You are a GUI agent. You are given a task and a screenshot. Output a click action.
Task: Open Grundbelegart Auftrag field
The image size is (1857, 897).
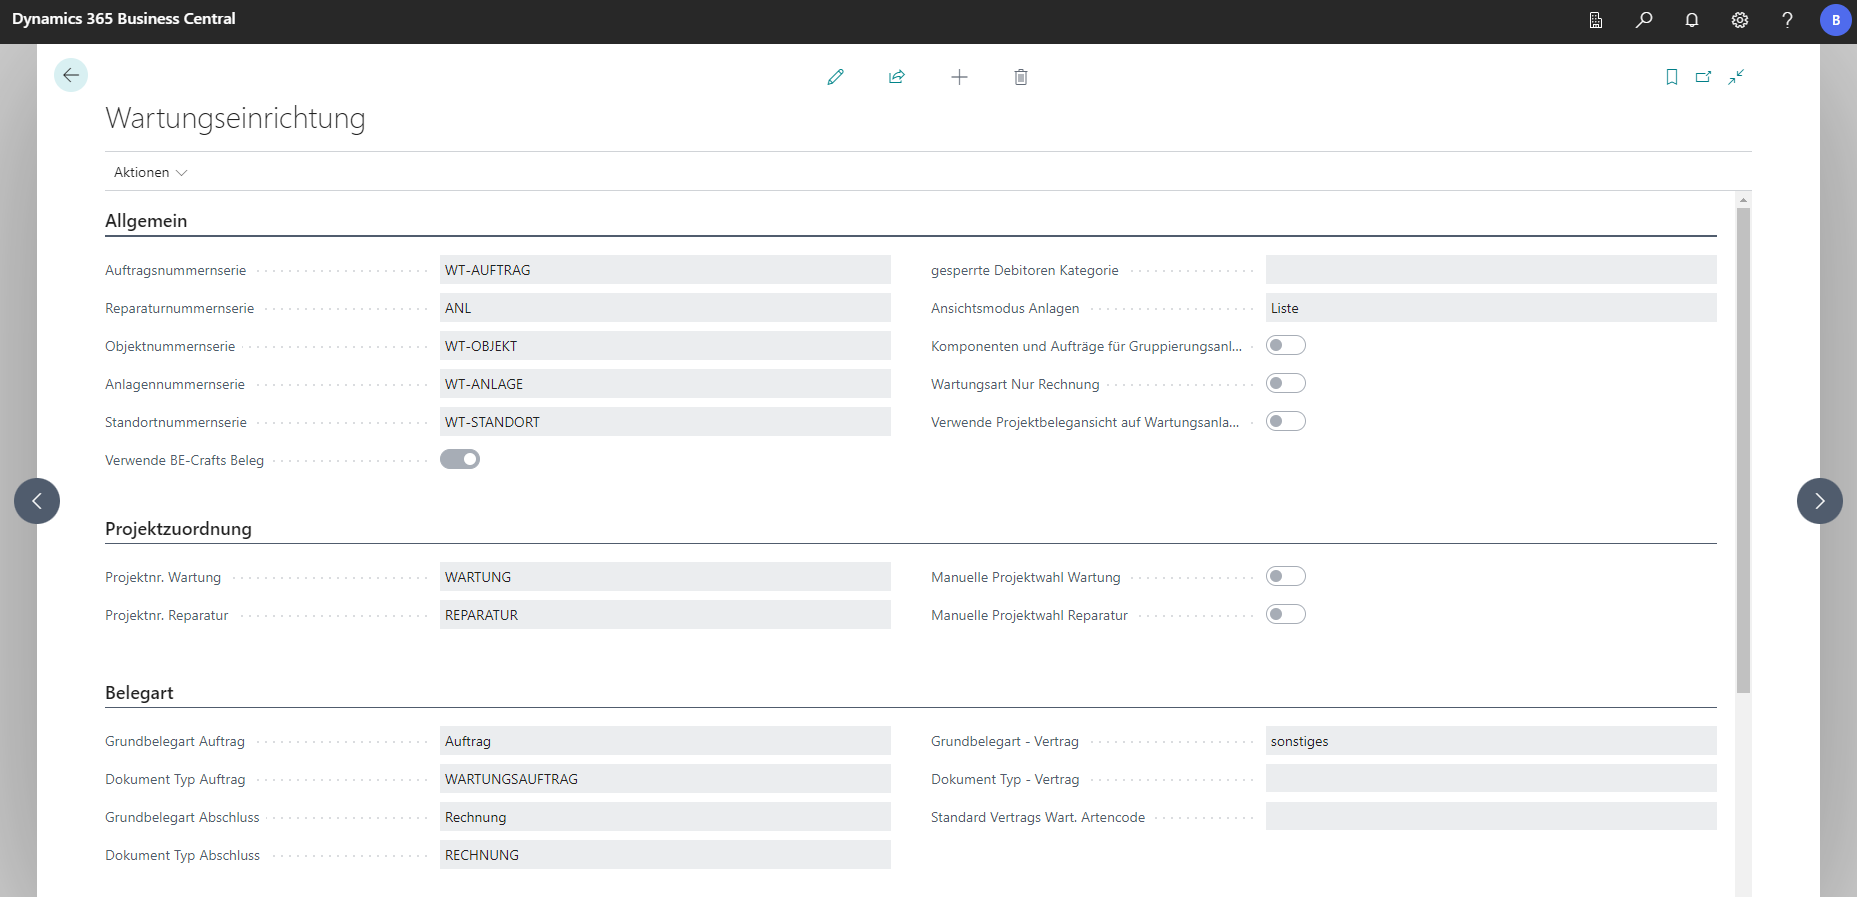665,741
